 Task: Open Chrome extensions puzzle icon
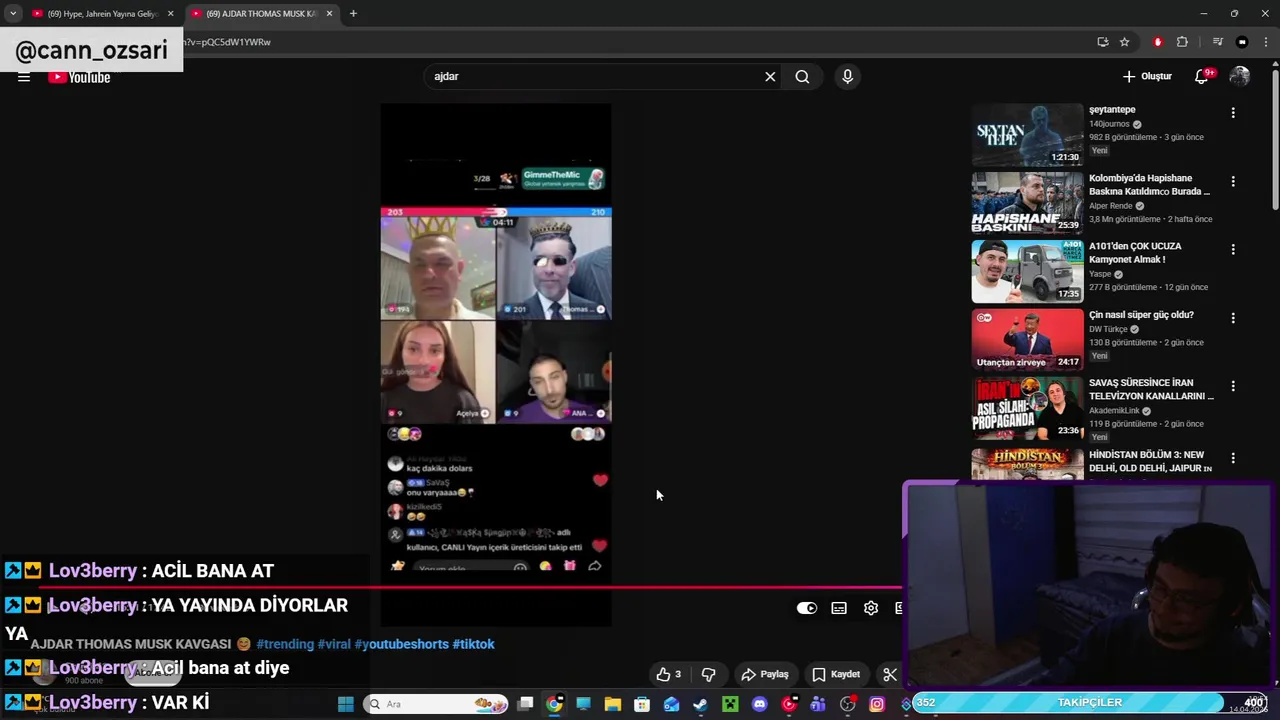pos(1182,42)
